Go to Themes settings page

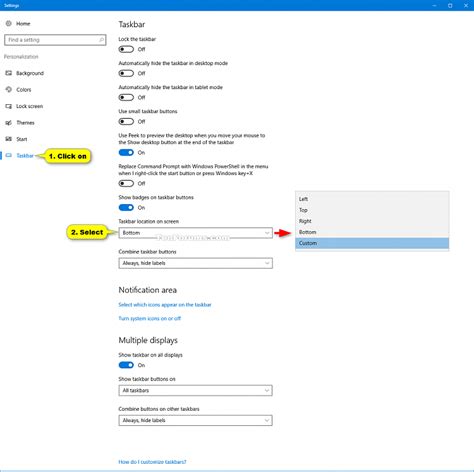coord(25,123)
